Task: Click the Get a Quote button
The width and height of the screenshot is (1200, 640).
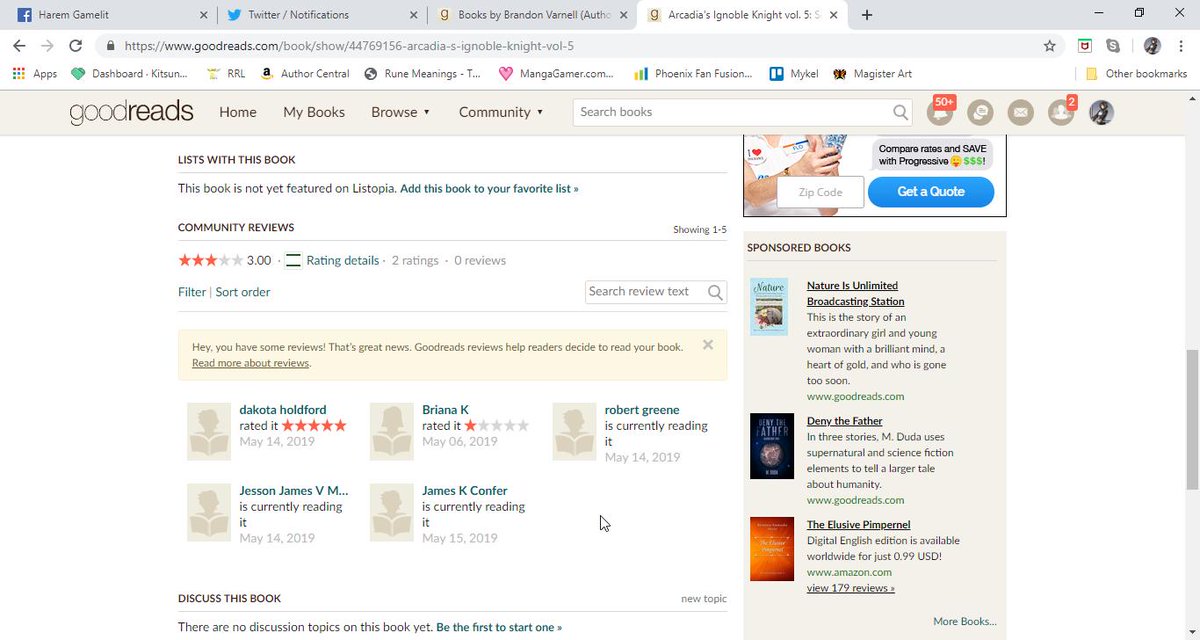Action: (x=931, y=192)
